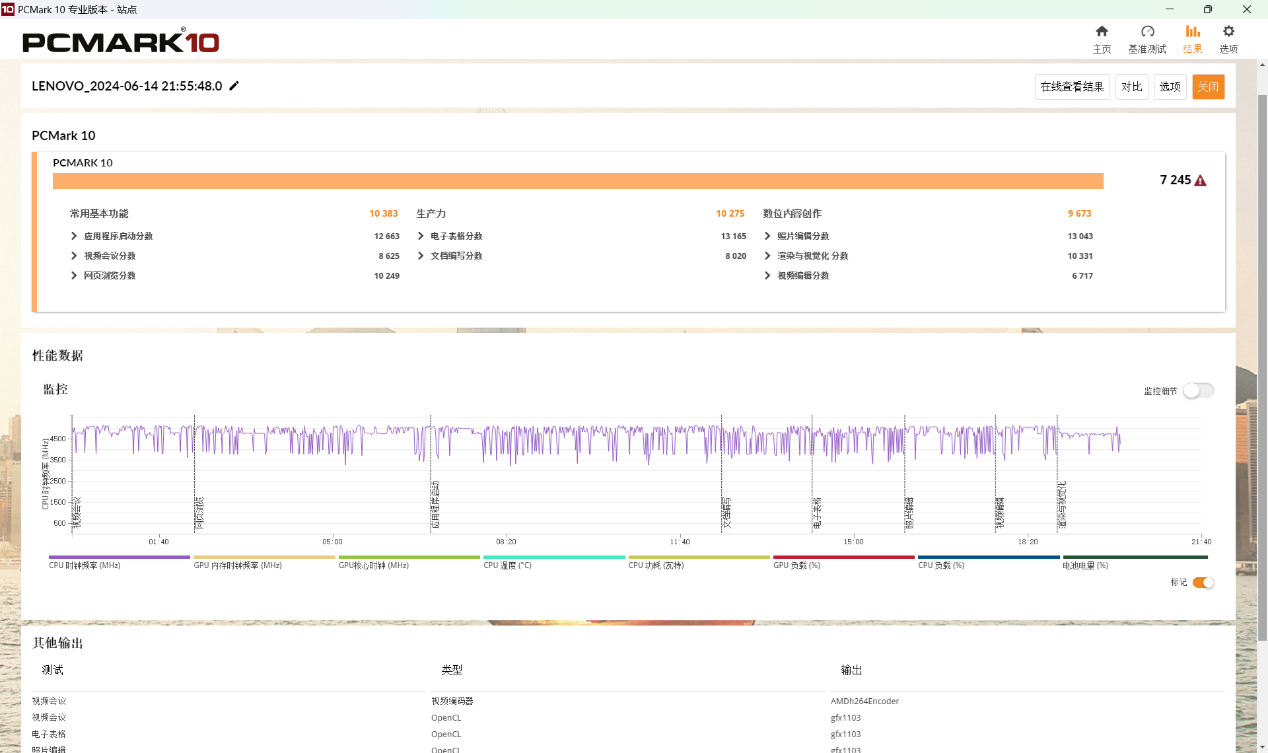This screenshot has height=753, width=1268.
Task: Click the PCMark 10 logo
Action: coord(120,42)
